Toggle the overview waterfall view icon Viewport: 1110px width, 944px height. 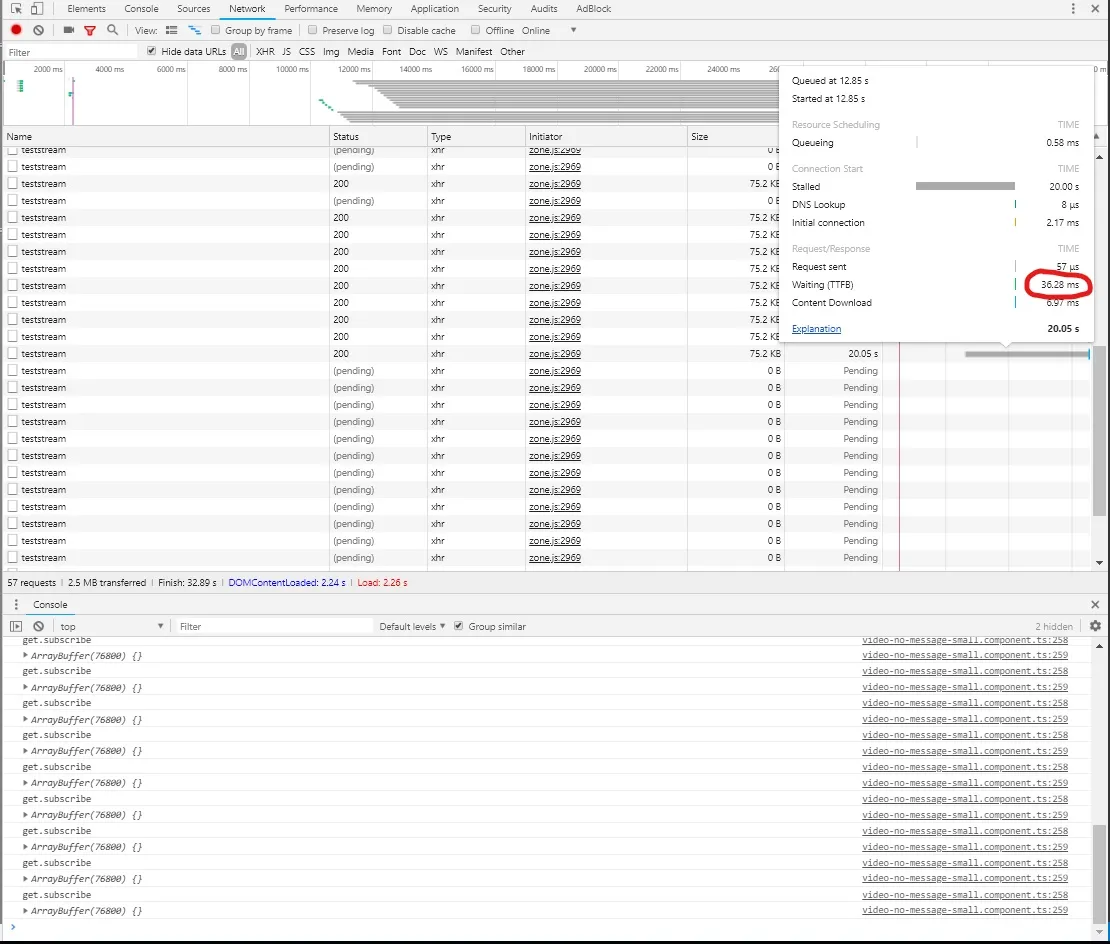[194, 30]
